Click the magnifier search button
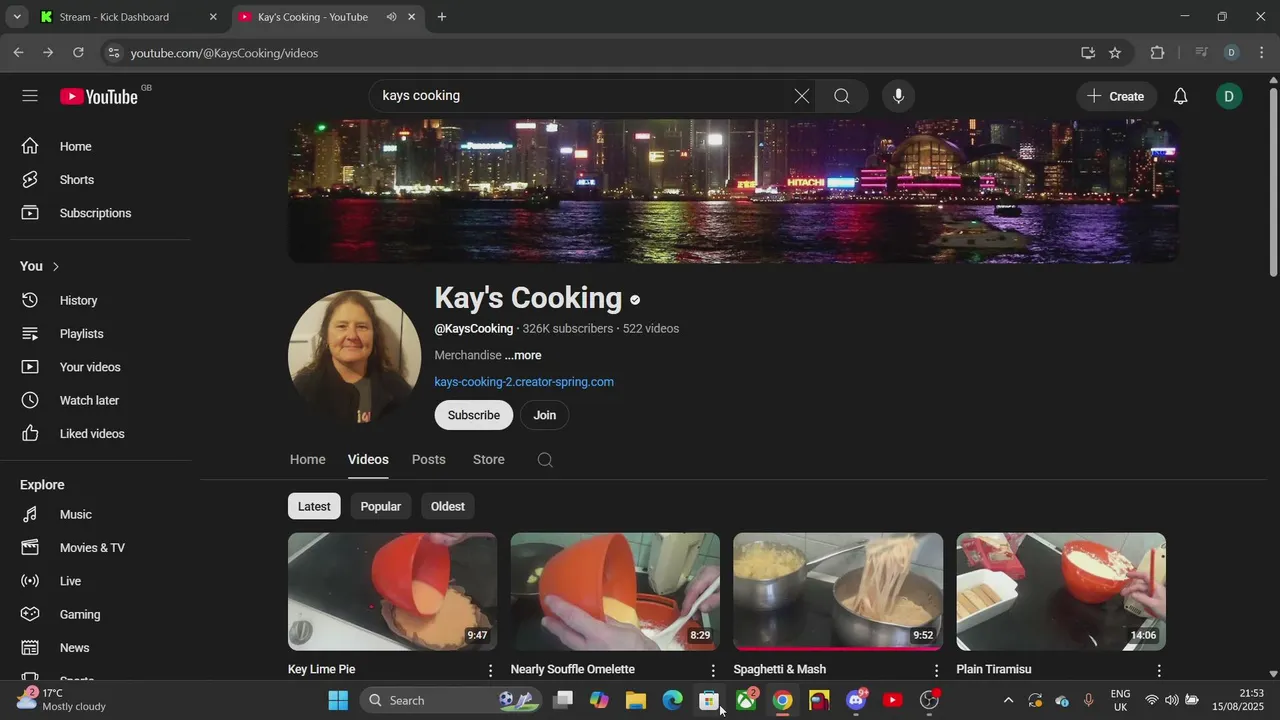The width and height of the screenshot is (1280, 720). click(842, 96)
